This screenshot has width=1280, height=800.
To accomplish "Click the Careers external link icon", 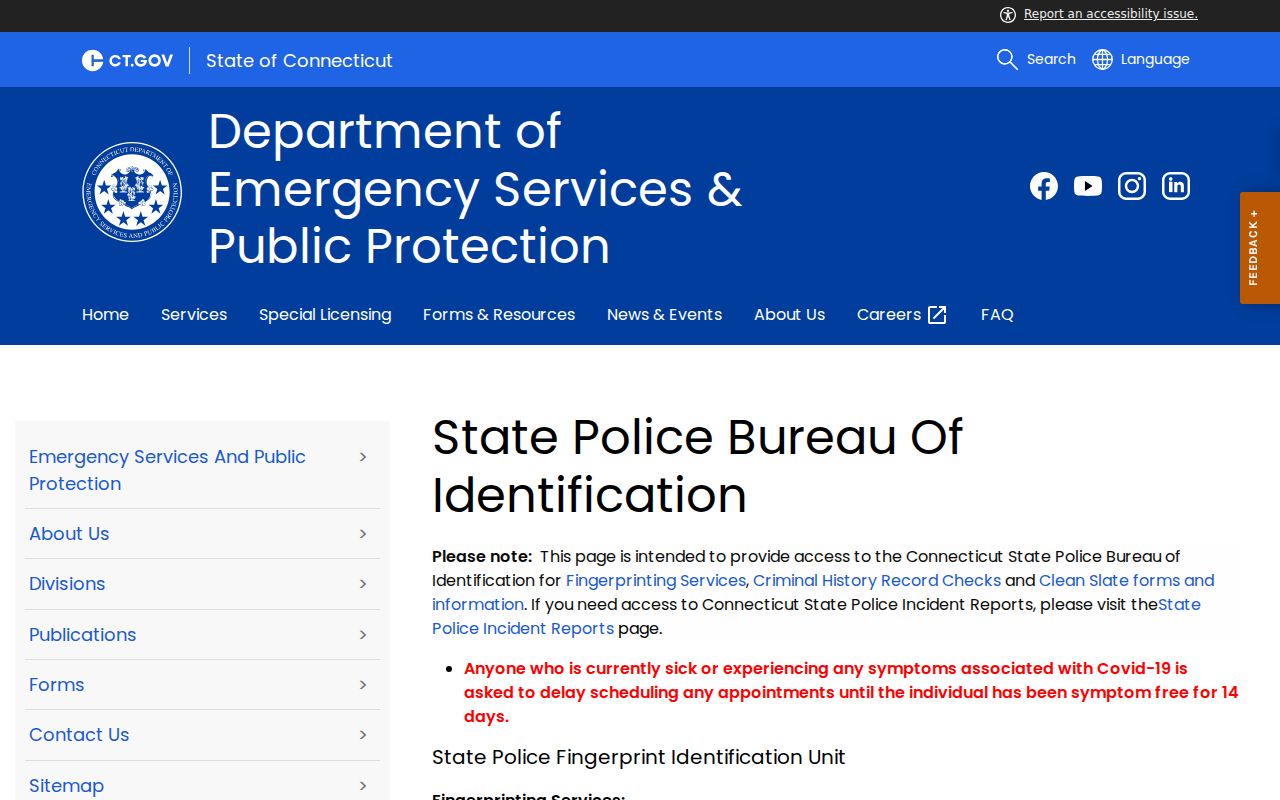I will pos(937,315).
